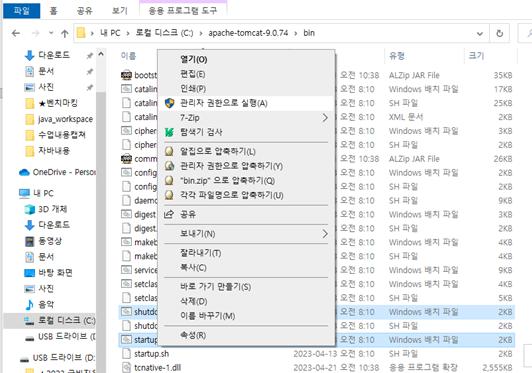Click 내 PC in the address breadcrumb

(x=110, y=33)
